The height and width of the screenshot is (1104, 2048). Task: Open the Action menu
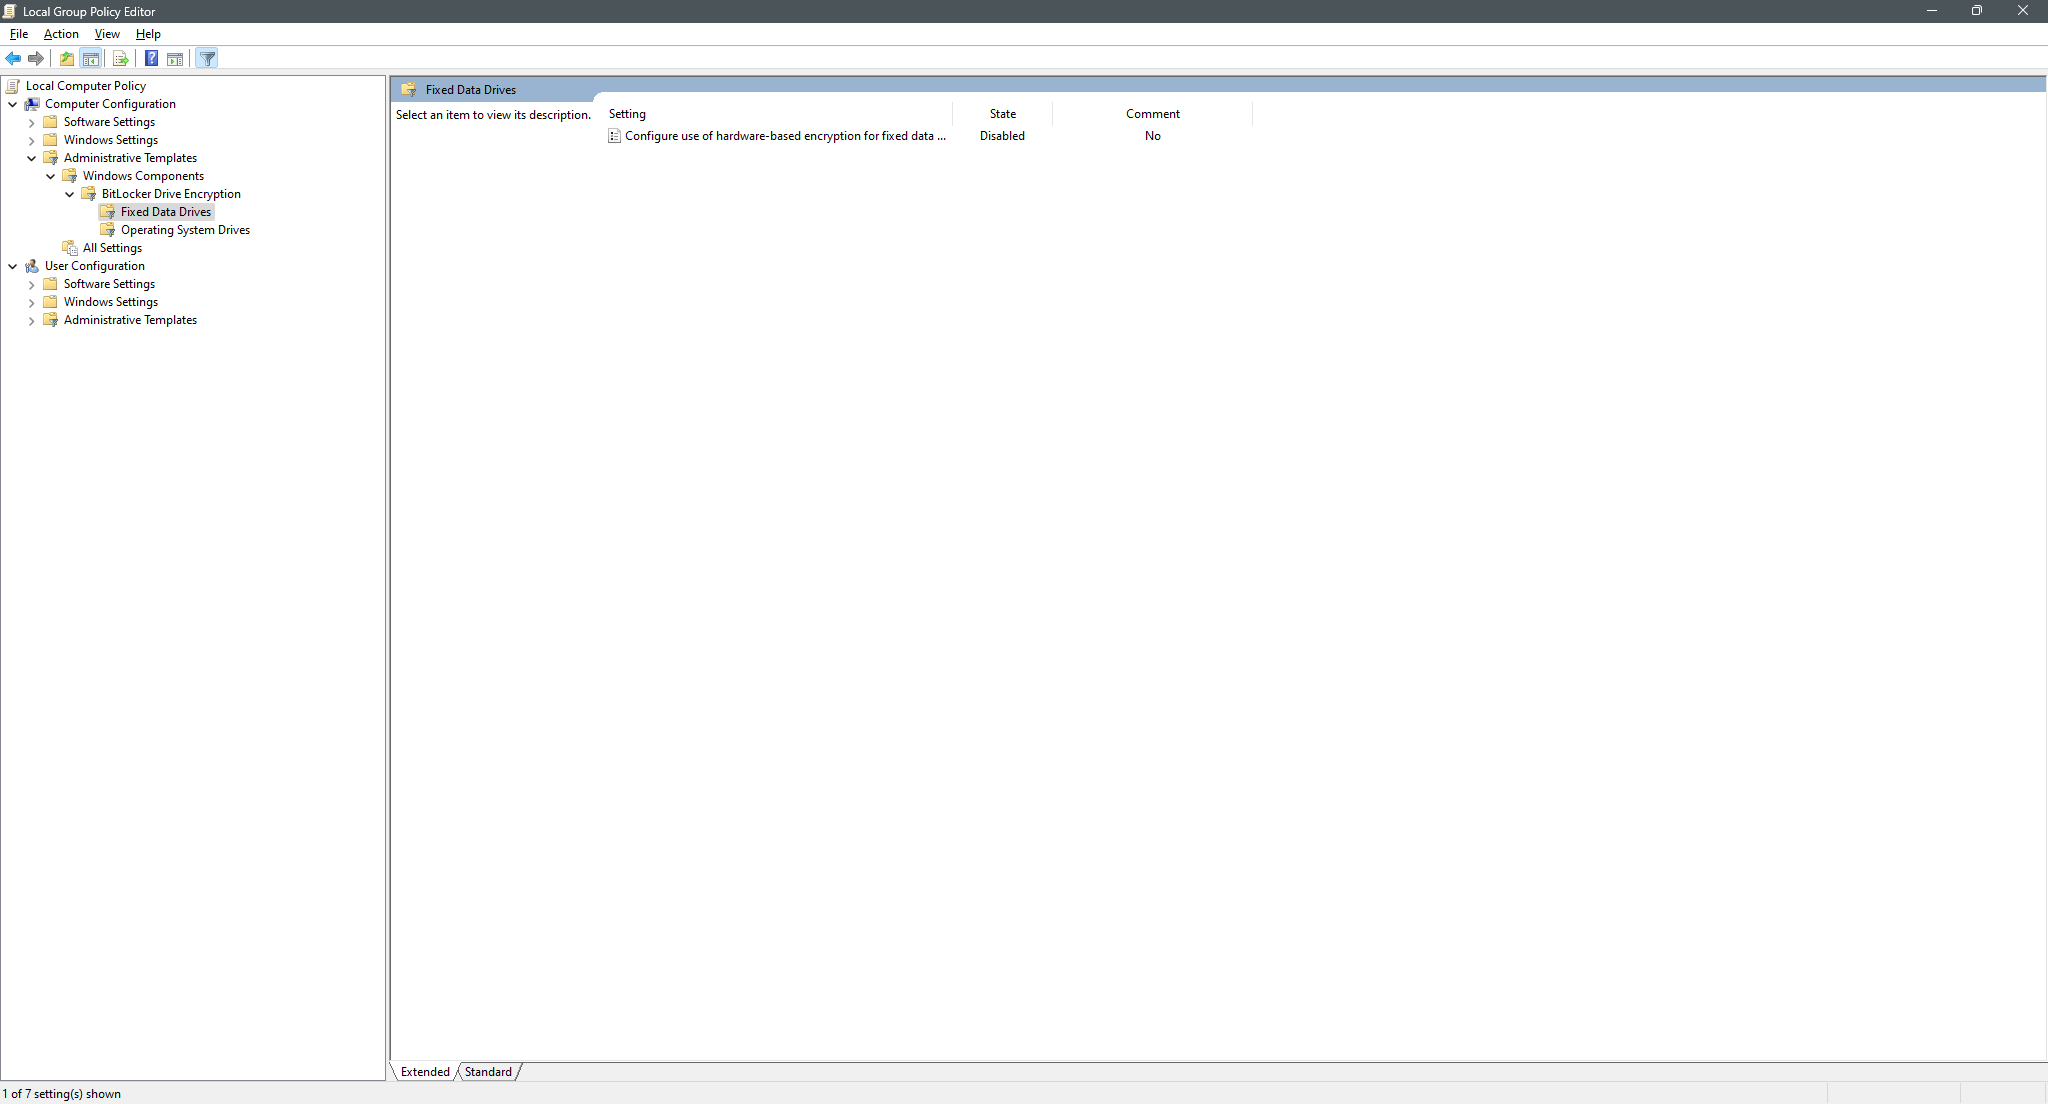coord(61,34)
